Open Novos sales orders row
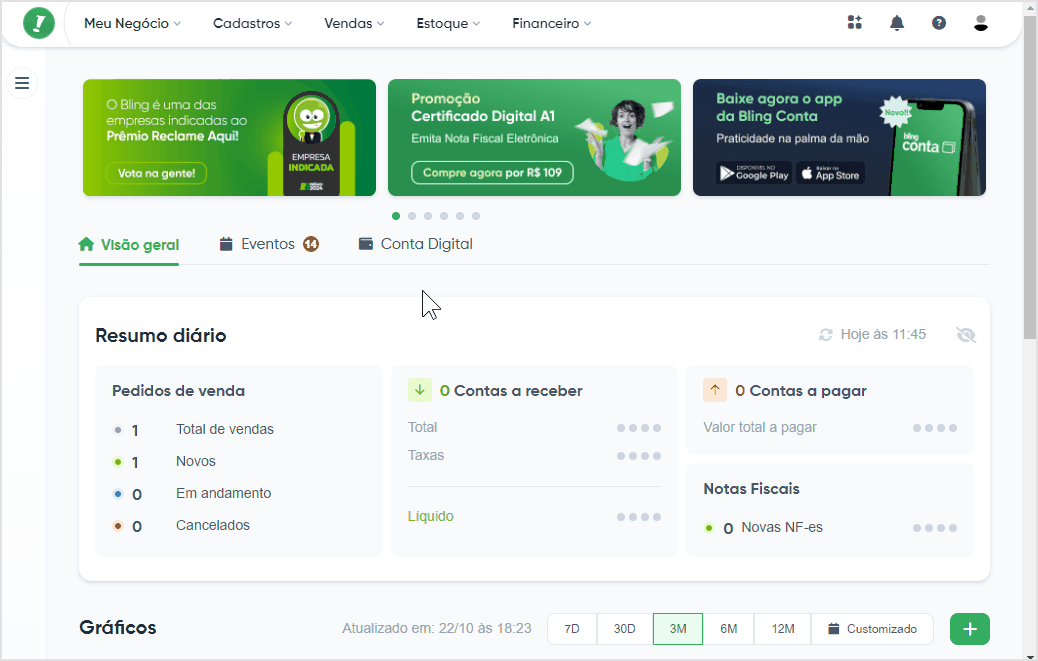The image size is (1038, 661). (164, 461)
